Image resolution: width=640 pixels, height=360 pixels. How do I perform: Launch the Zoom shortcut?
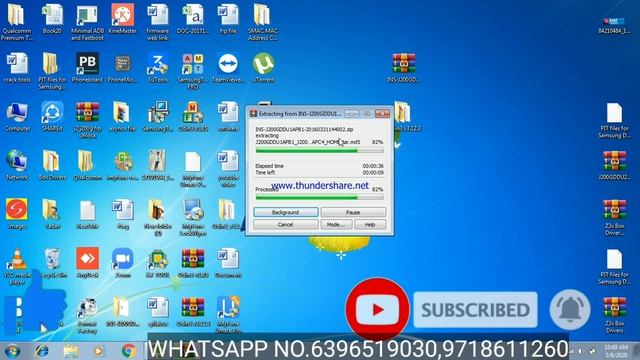tap(122, 263)
